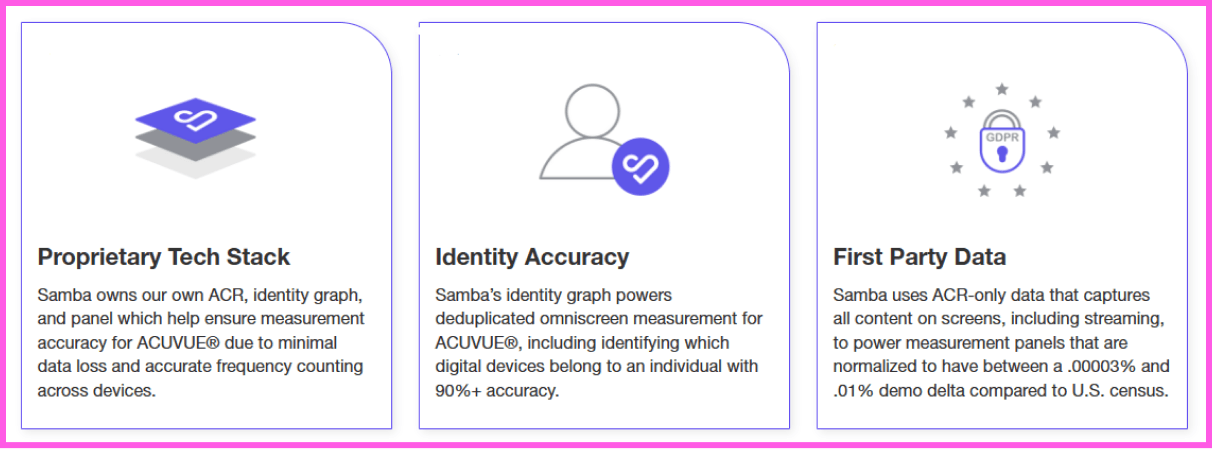Viewport: 1212px width, 449px height.
Task: Click the gray person silhouette icon
Action: (x=590, y=131)
